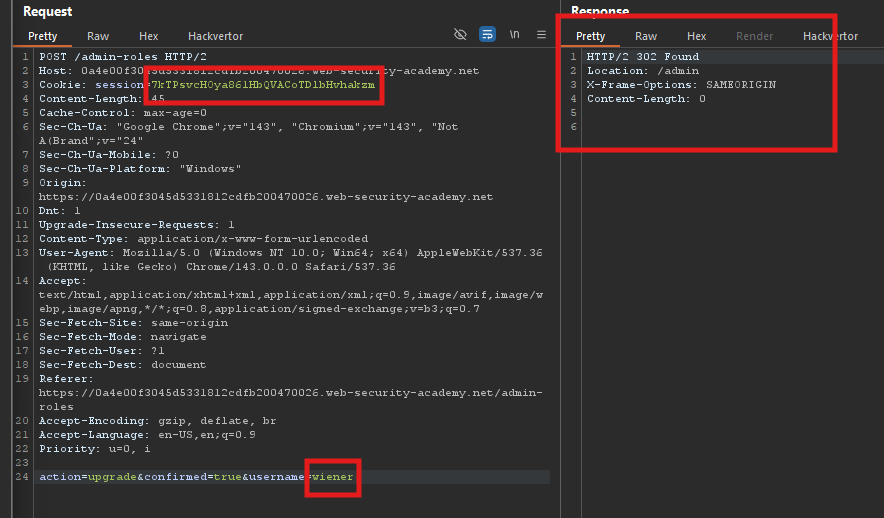This screenshot has width=884, height=518.
Task: Click the Sec-Fetch-Mode: navigate header
Action: [x=122, y=337]
